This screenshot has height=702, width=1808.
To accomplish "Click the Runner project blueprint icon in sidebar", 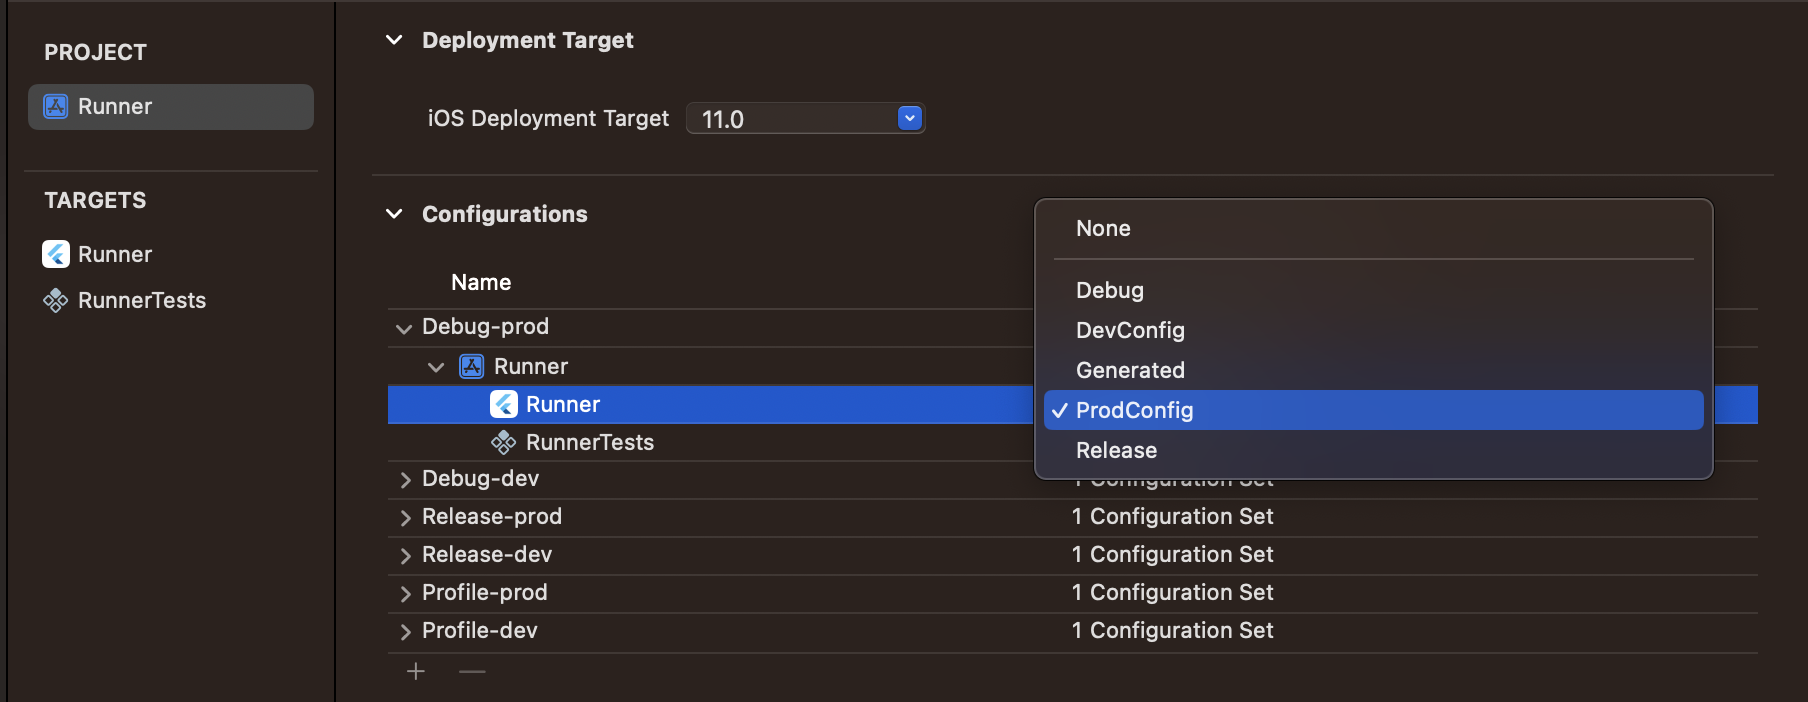I will coord(56,107).
